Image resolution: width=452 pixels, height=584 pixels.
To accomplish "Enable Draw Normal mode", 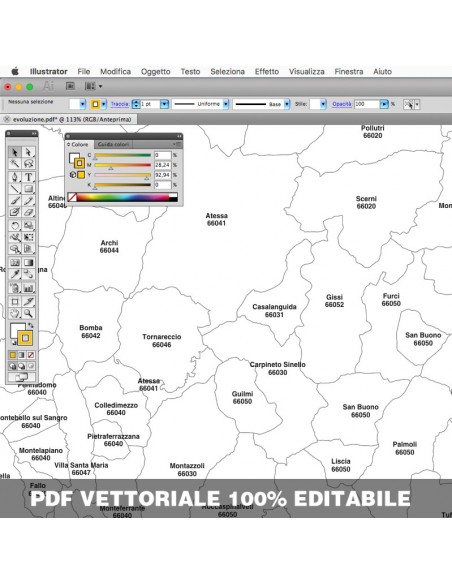I will 13,366.
